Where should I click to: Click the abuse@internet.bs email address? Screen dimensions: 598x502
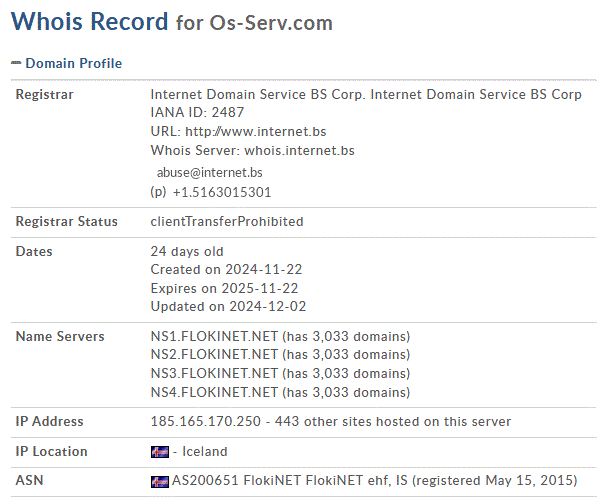(x=209, y=172)
